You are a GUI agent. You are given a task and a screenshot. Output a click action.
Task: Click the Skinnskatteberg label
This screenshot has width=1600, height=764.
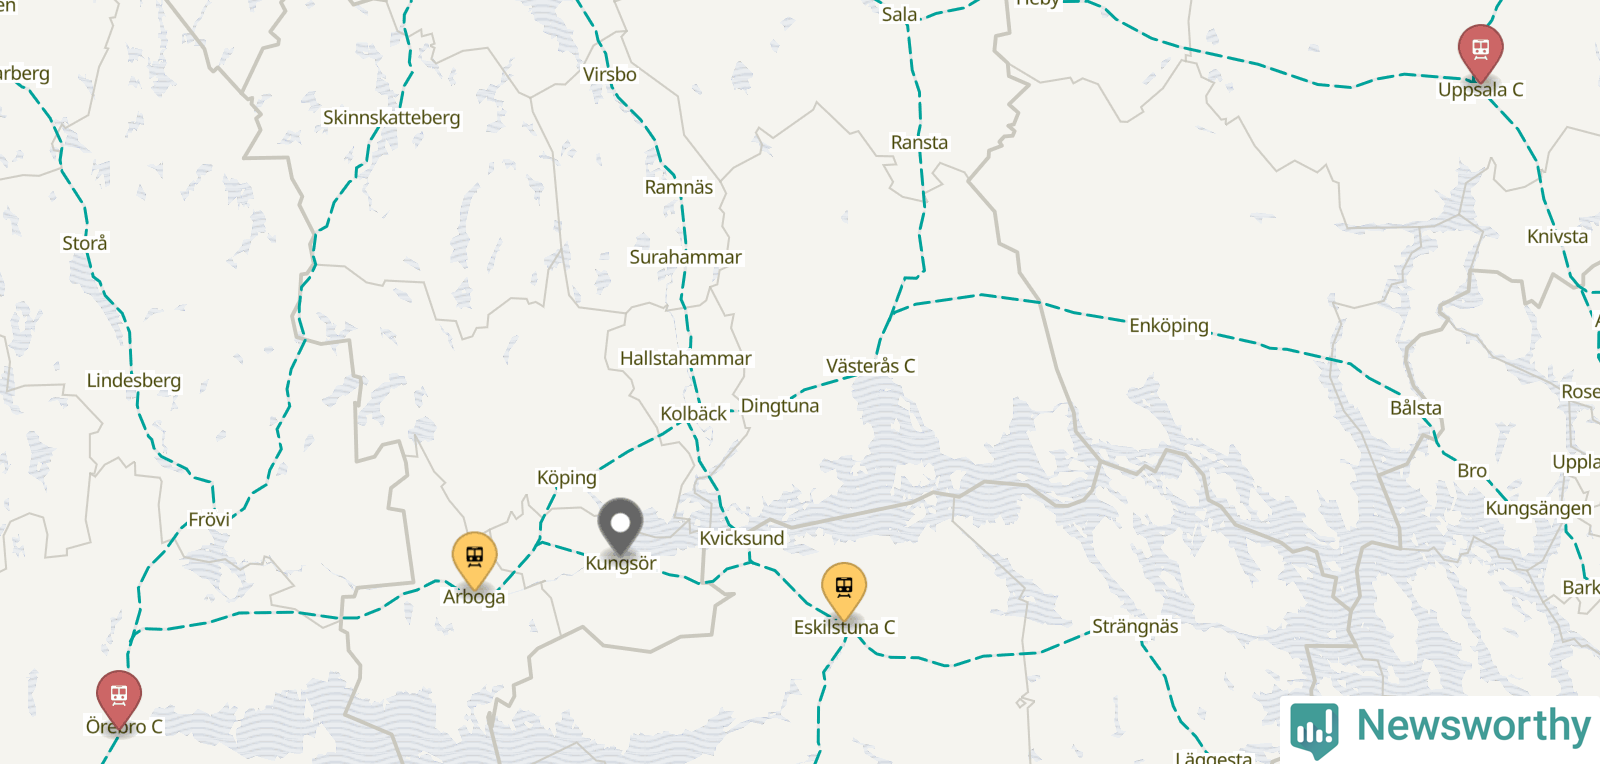pyautogui.click(x=392, y=118)
